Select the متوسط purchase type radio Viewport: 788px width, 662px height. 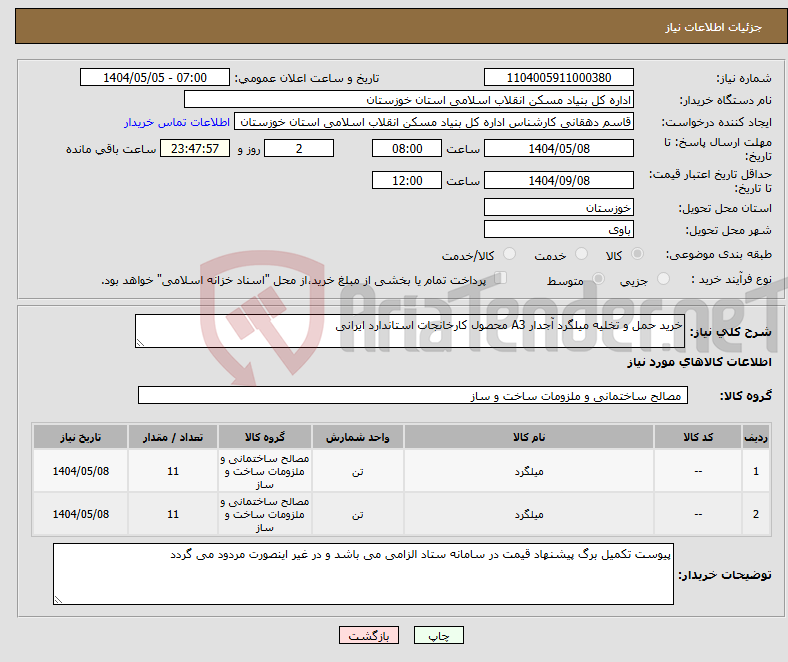pyautogui.click(x=600, y=281)
